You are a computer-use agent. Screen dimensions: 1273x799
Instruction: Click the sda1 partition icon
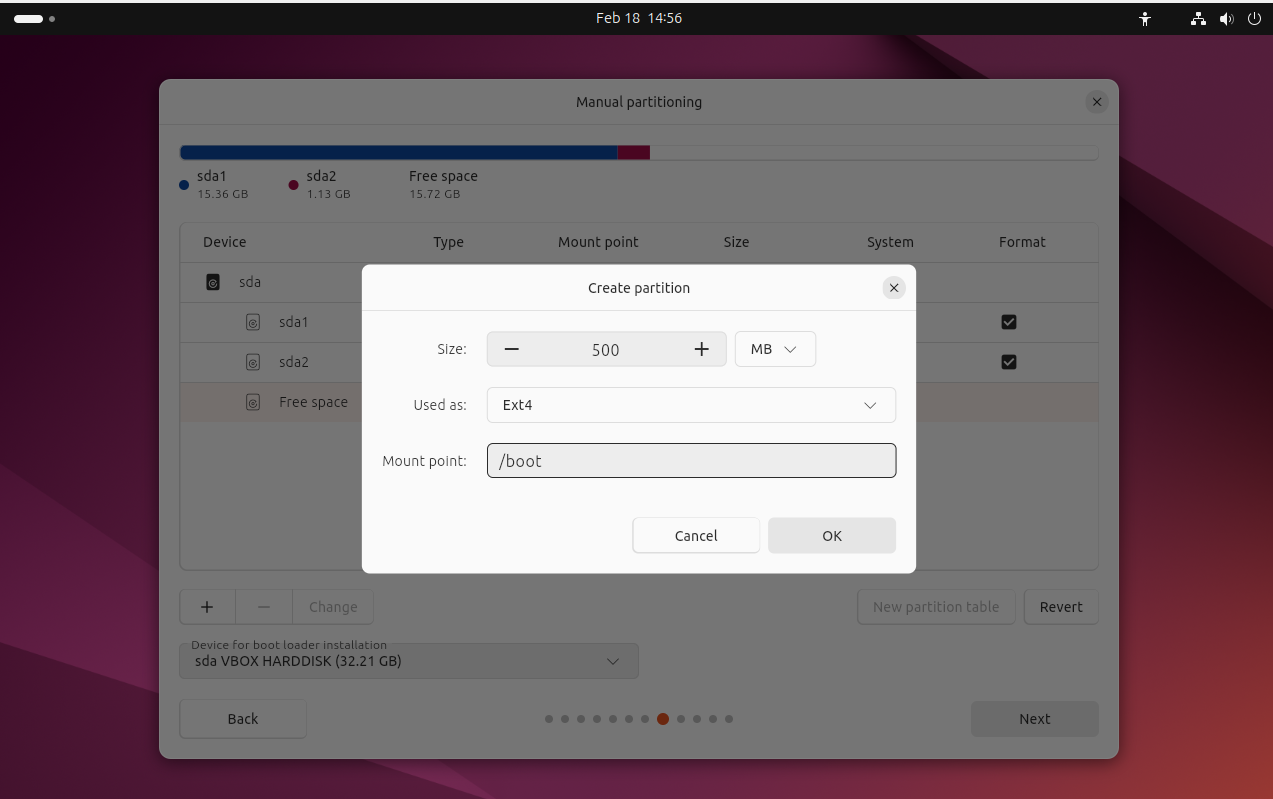coord(253,322)
